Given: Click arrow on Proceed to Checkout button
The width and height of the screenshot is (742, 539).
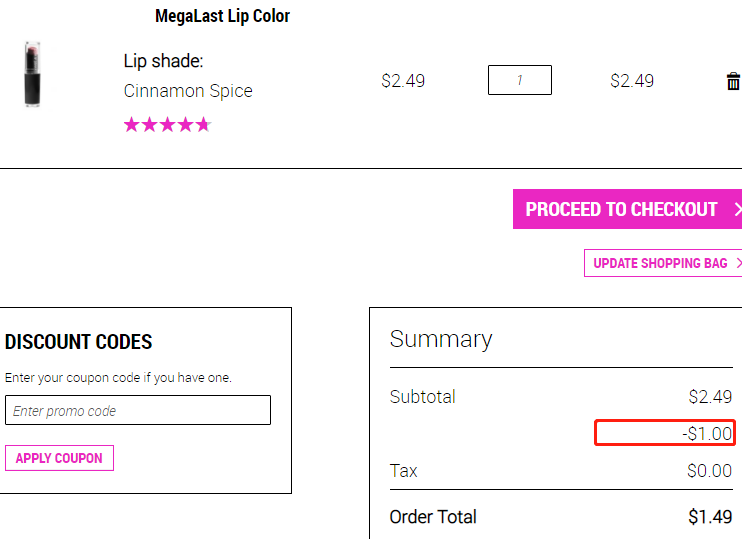Looking at the screenshot, I should click(x=738, y=209).
